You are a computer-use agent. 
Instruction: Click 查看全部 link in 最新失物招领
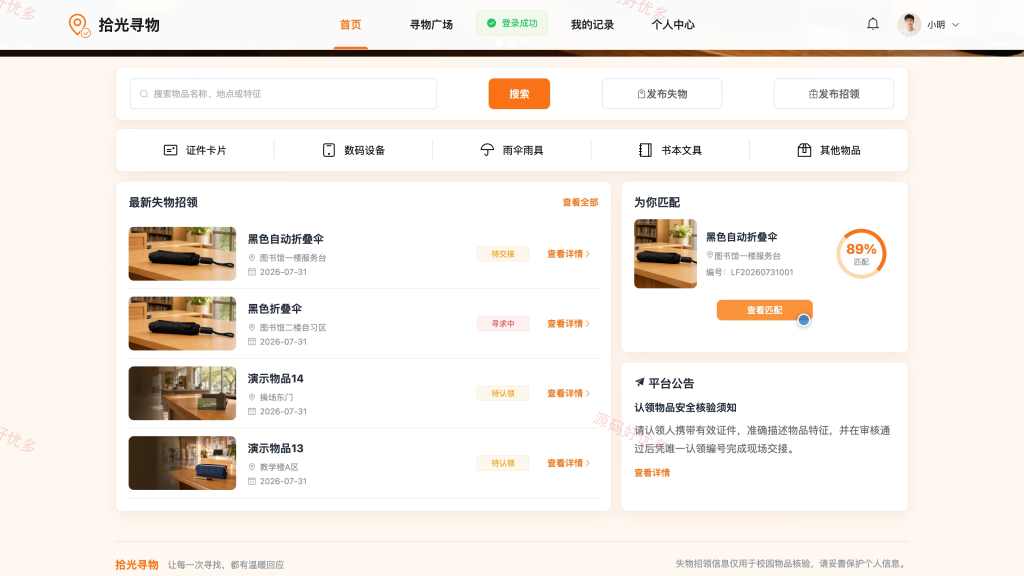tap(580, 202)
